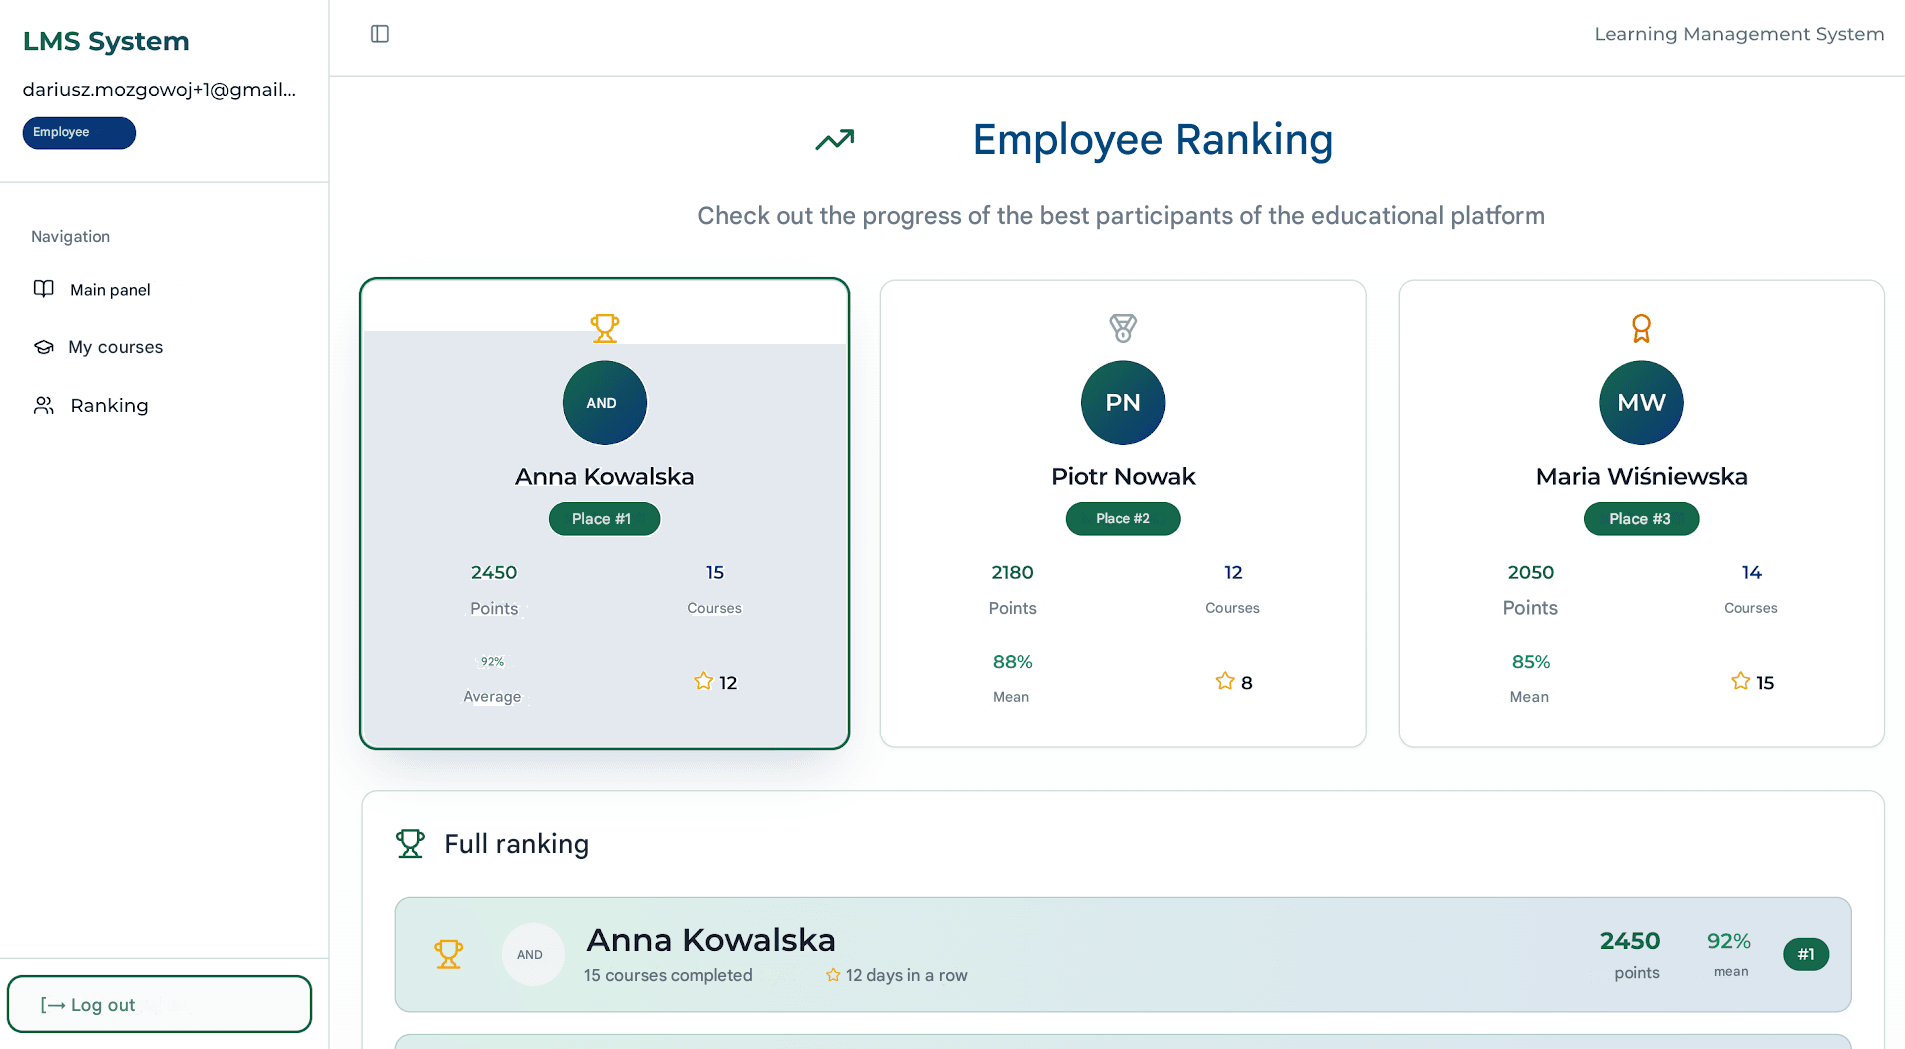Click the trophy icon in Anna Kowalska's ranking row
This screenshot has width=1905, height=1049.
pyautogui.click(x=449, y=954)
